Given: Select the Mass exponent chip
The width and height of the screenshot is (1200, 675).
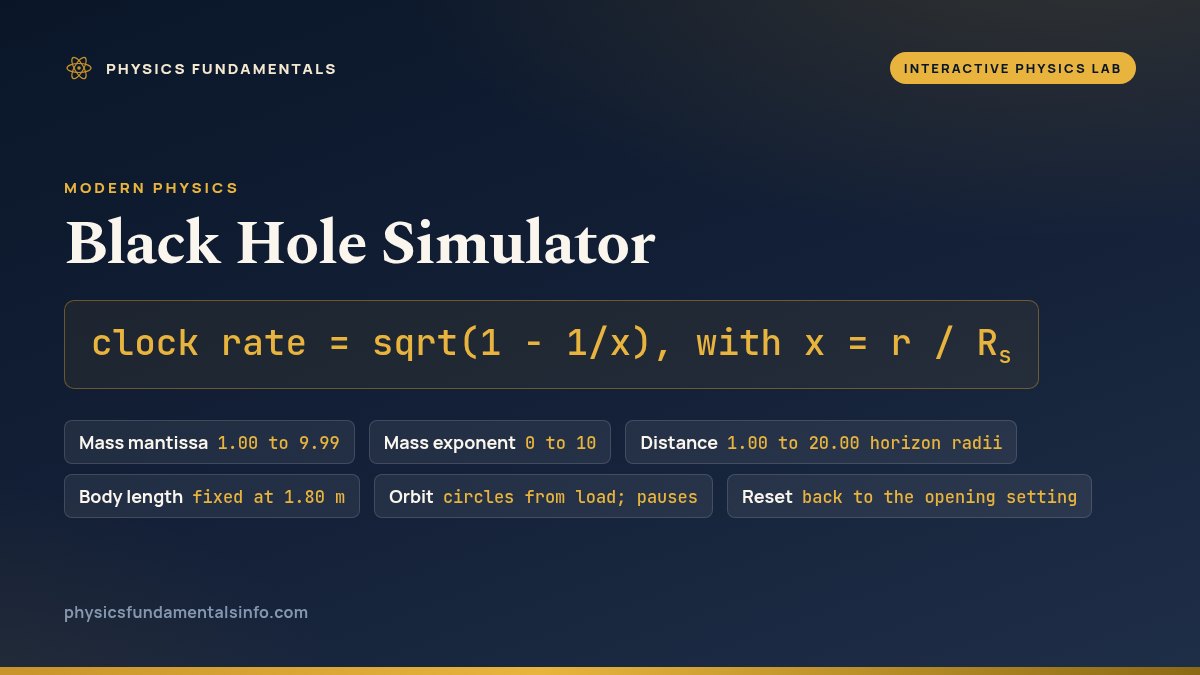Looking at the screenshot, I should (x=490, y=442).
